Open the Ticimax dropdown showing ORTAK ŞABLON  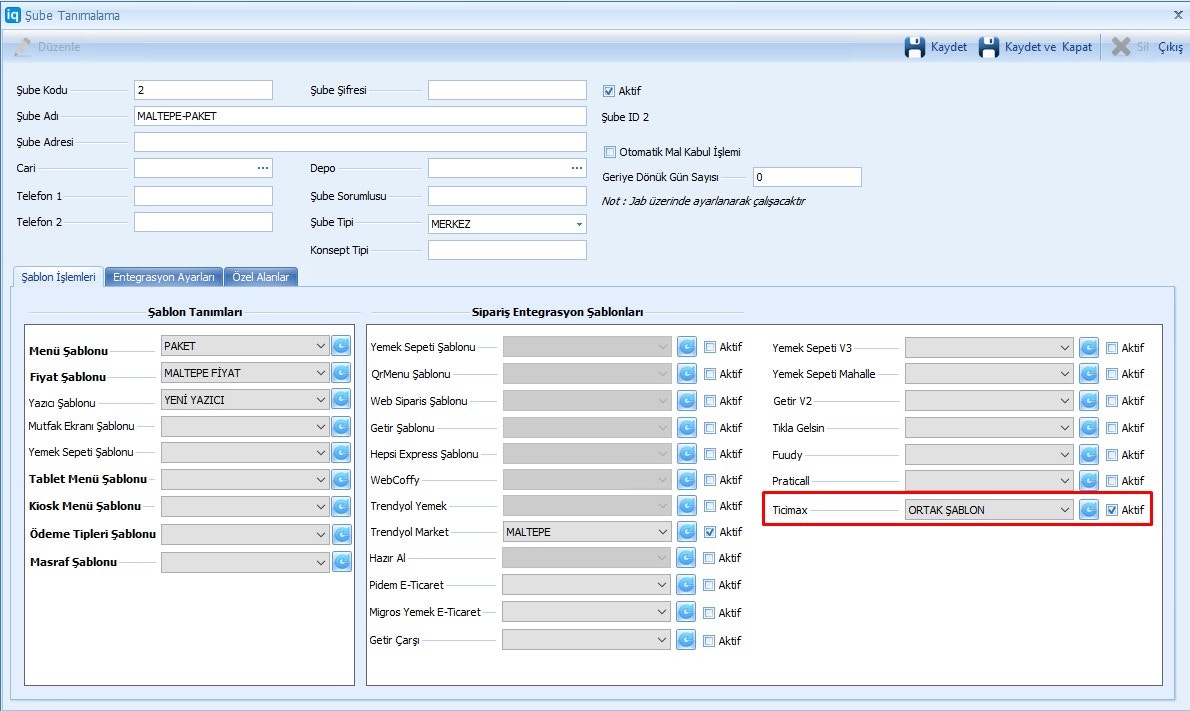(x=989, y=510)
